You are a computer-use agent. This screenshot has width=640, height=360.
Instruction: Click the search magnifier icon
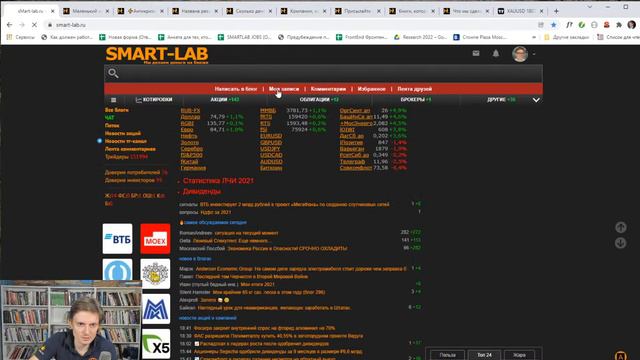pos(113,73)
